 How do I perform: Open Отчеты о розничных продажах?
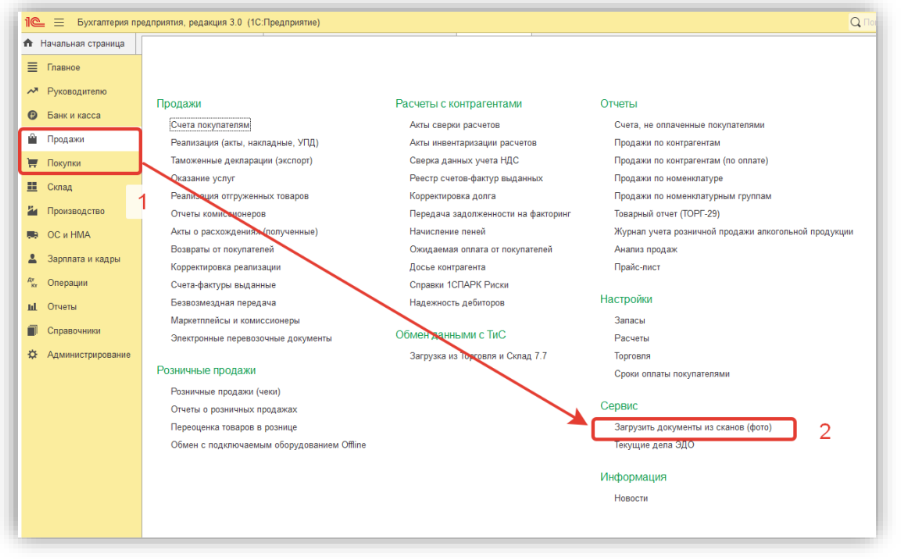(234, 409)
